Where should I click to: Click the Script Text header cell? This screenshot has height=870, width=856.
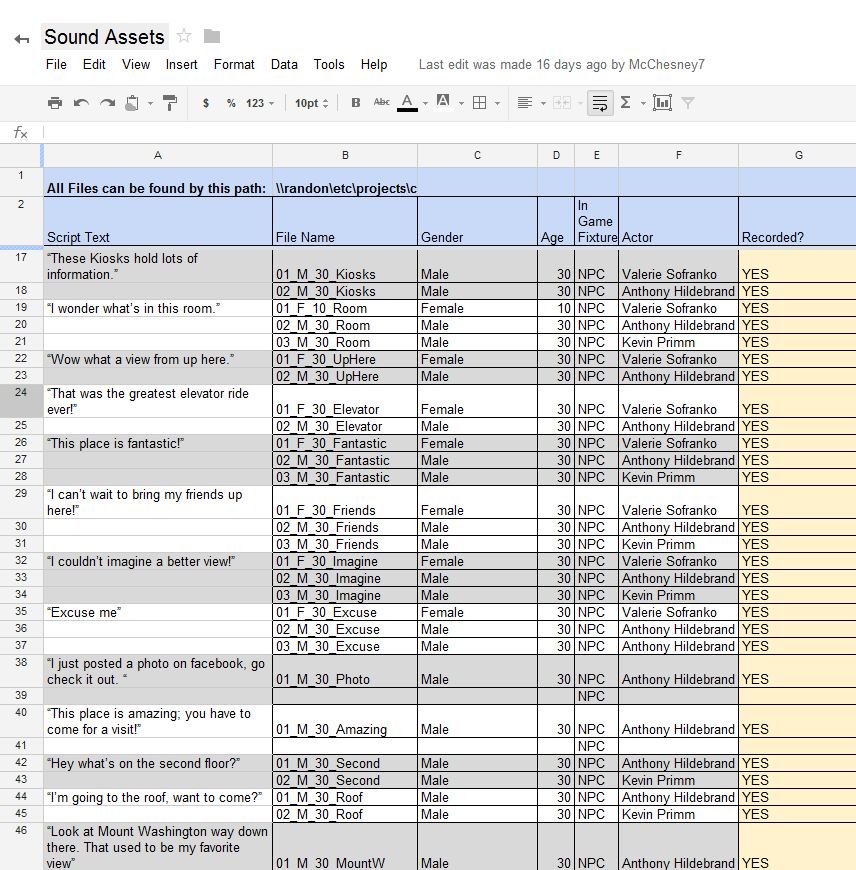(158, 221)
